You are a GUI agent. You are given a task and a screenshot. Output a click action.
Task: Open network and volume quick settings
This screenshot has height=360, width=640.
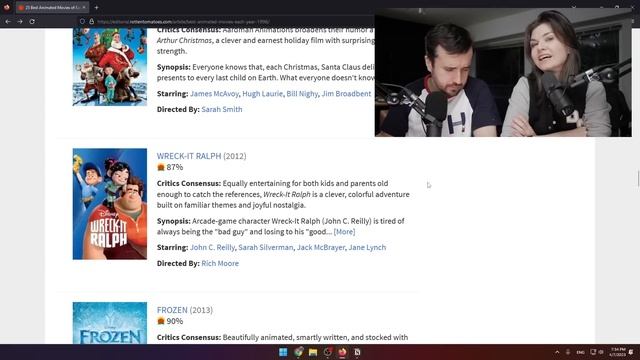point(597,352)
